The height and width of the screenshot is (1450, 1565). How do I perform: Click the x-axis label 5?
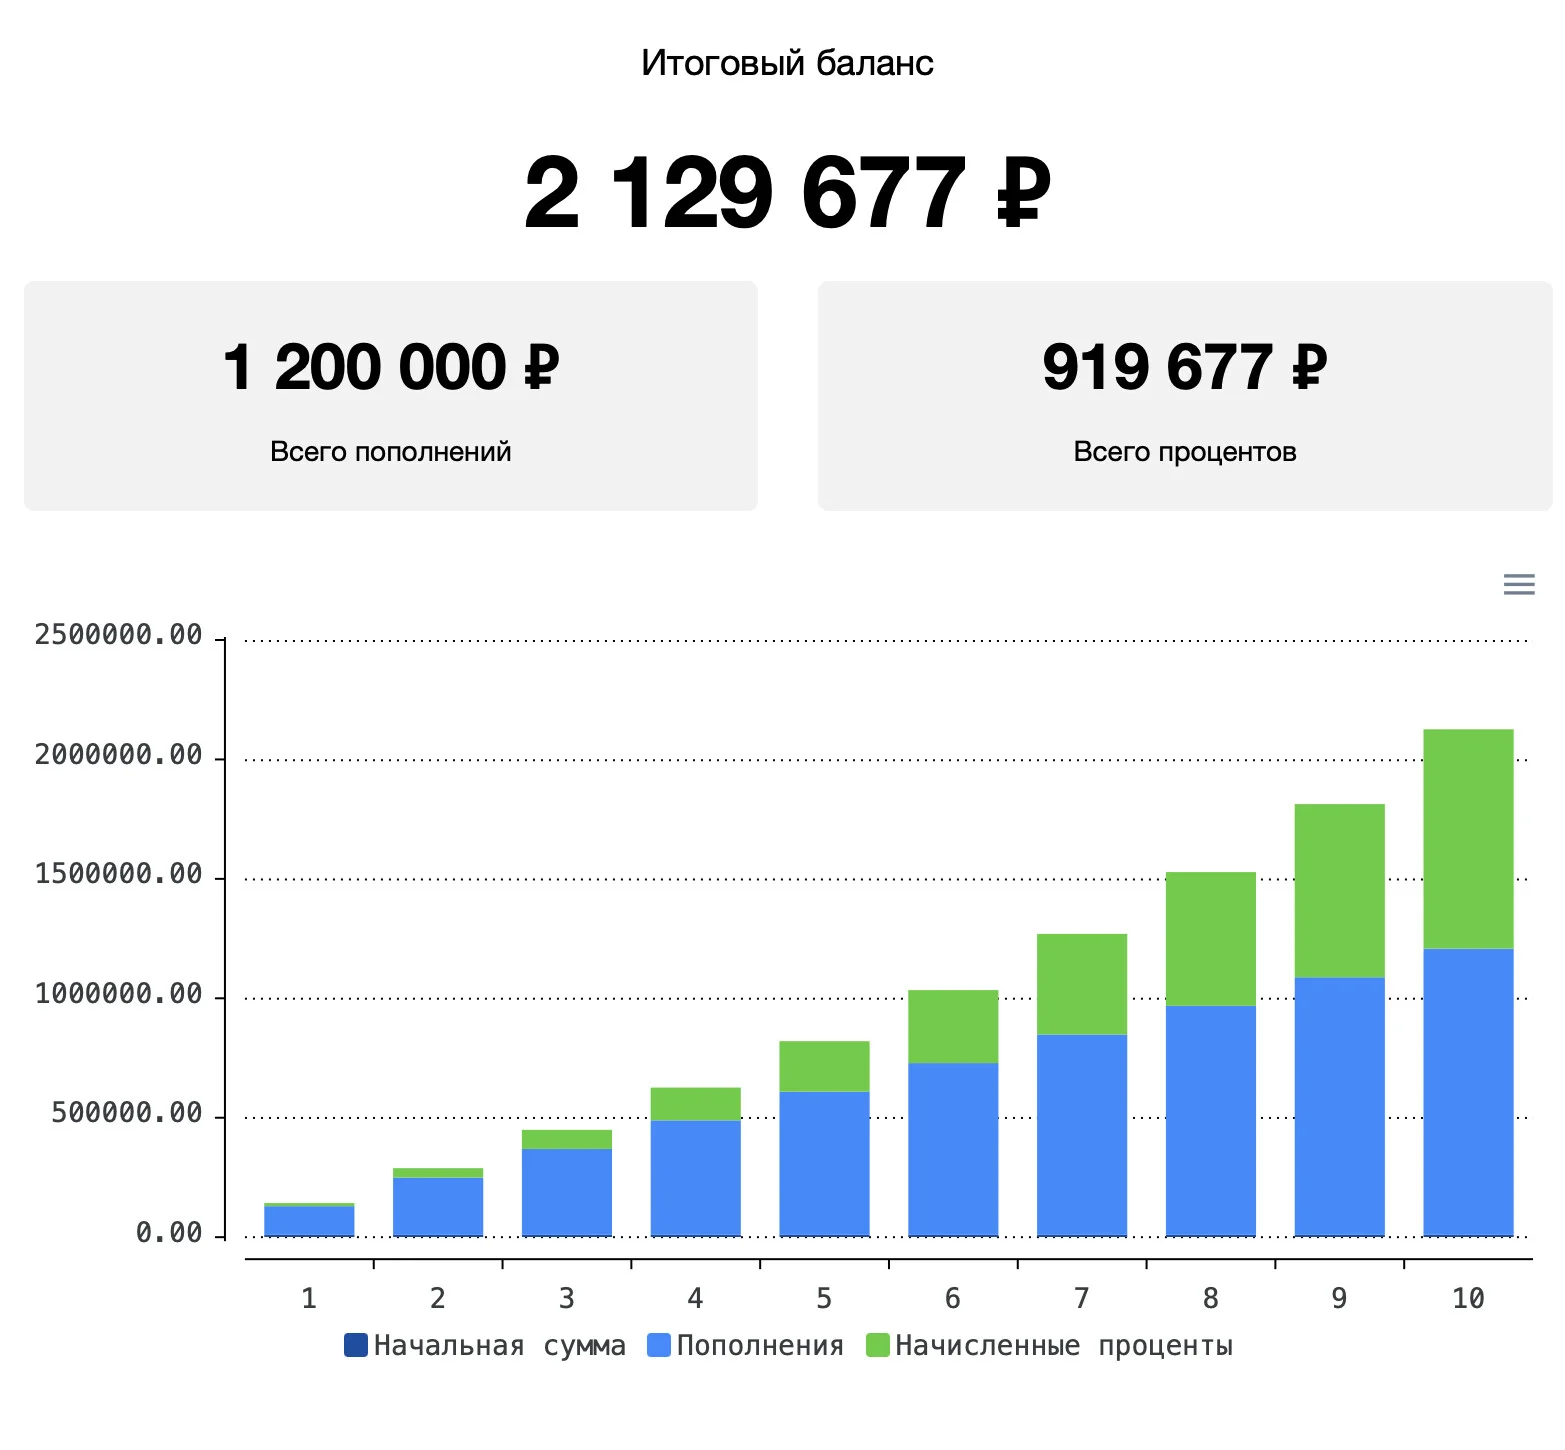pyautogui.click(x=824, y=1299)
